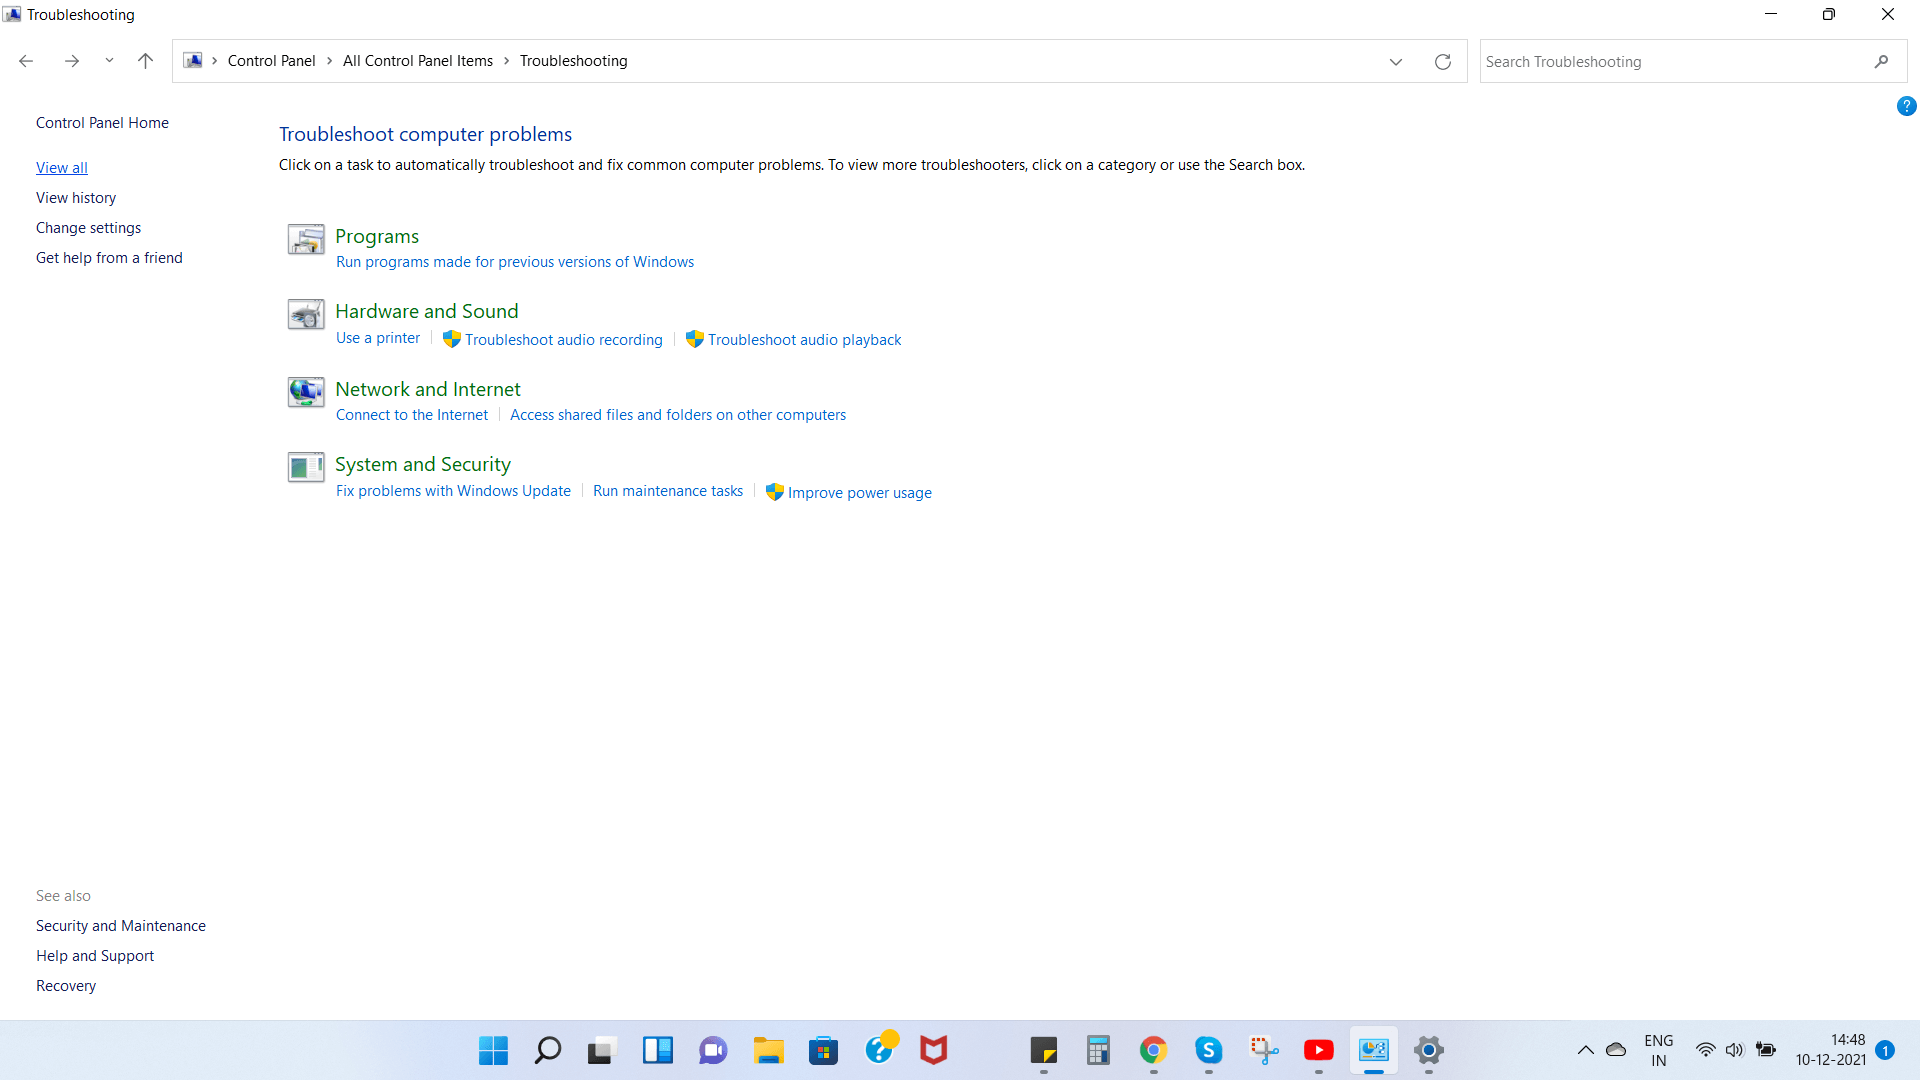Viewport: 1920px width, 1080px height.
Task: Click the back navigation arrow
Action: (x=28, y=61)
